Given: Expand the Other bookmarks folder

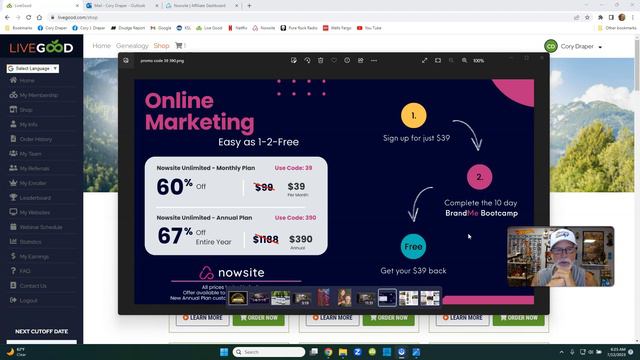Looking at the screenshot, I should 617,28.
